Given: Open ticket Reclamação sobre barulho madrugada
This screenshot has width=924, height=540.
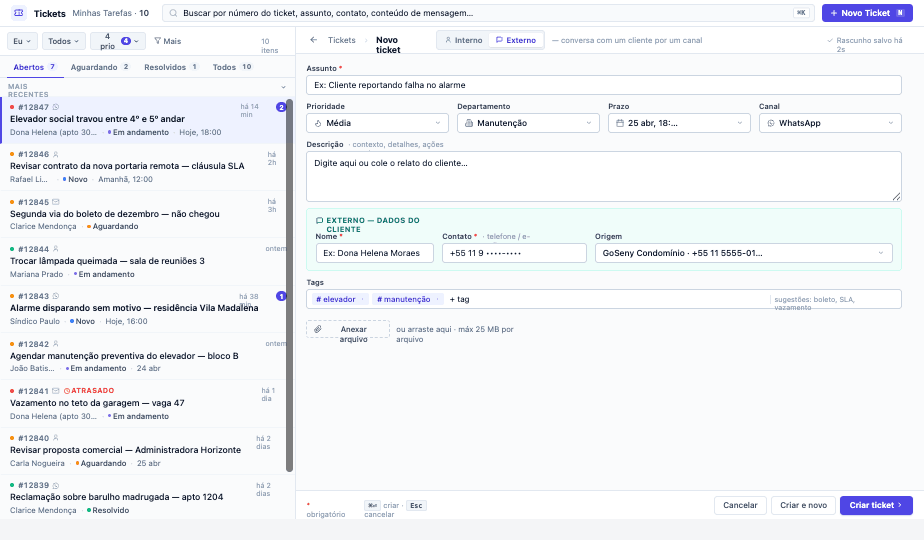Looking at the screenshot, I should point(143,498).
